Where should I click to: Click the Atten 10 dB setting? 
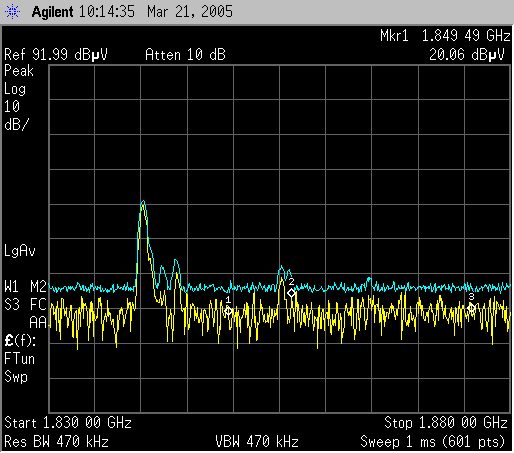185,55
